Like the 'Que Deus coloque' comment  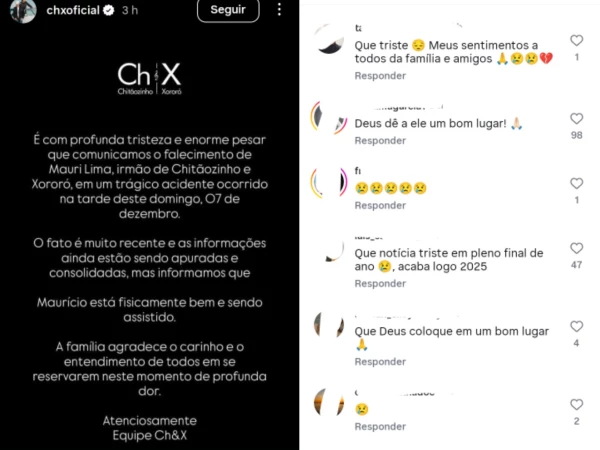click(576, 326)
